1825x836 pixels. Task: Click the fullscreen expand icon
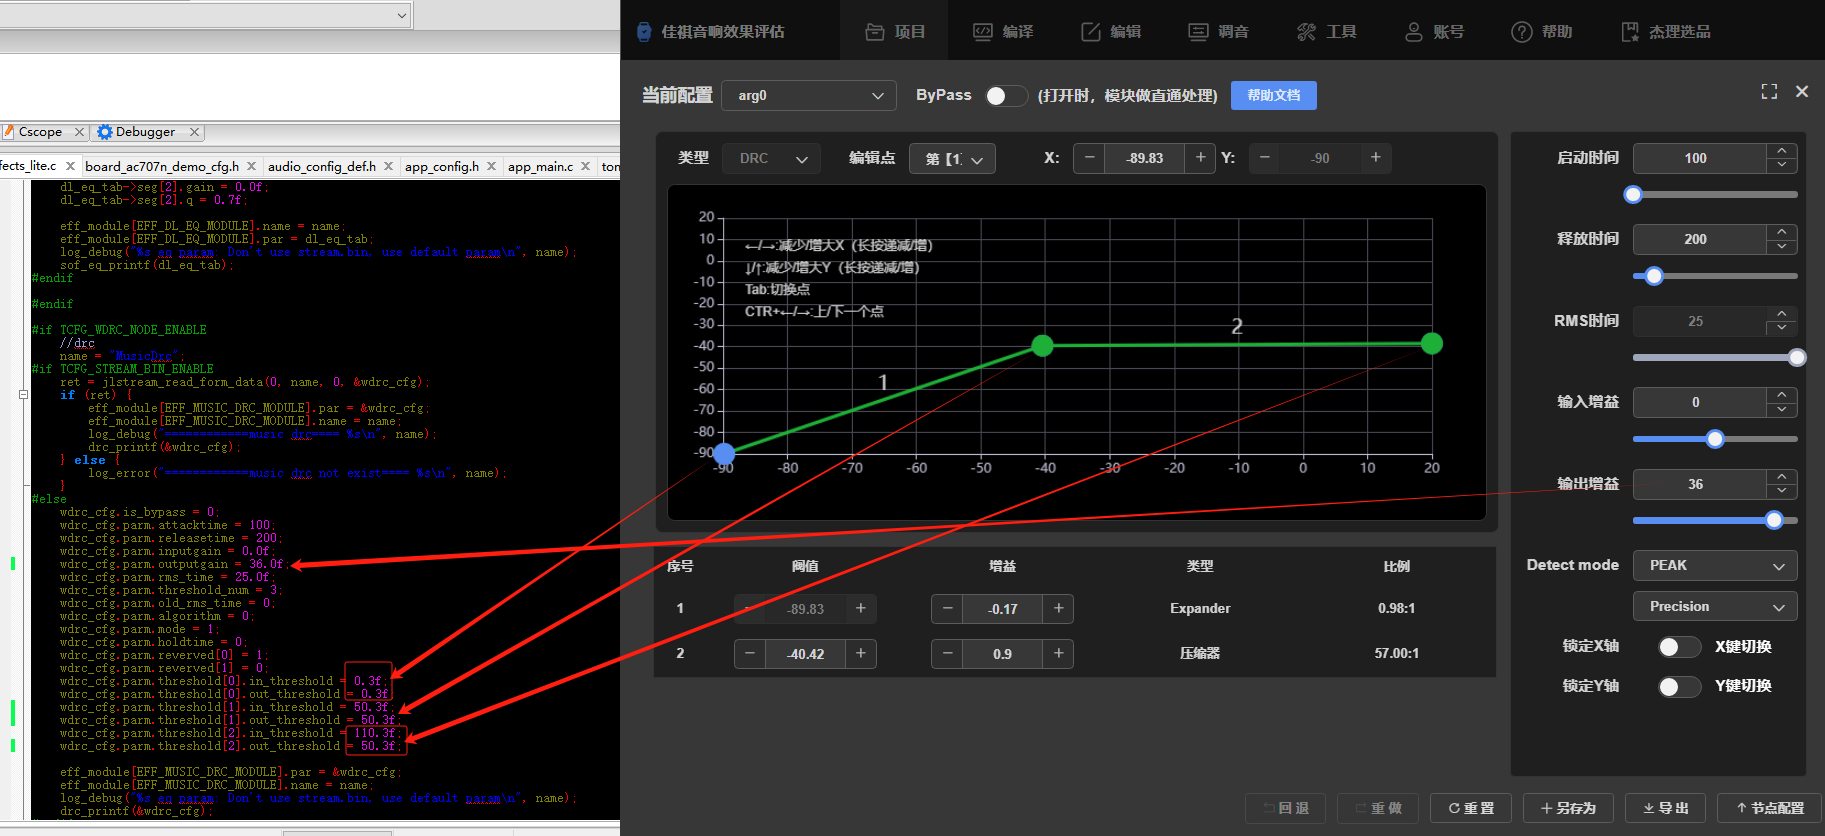[x=1769, y=91]
